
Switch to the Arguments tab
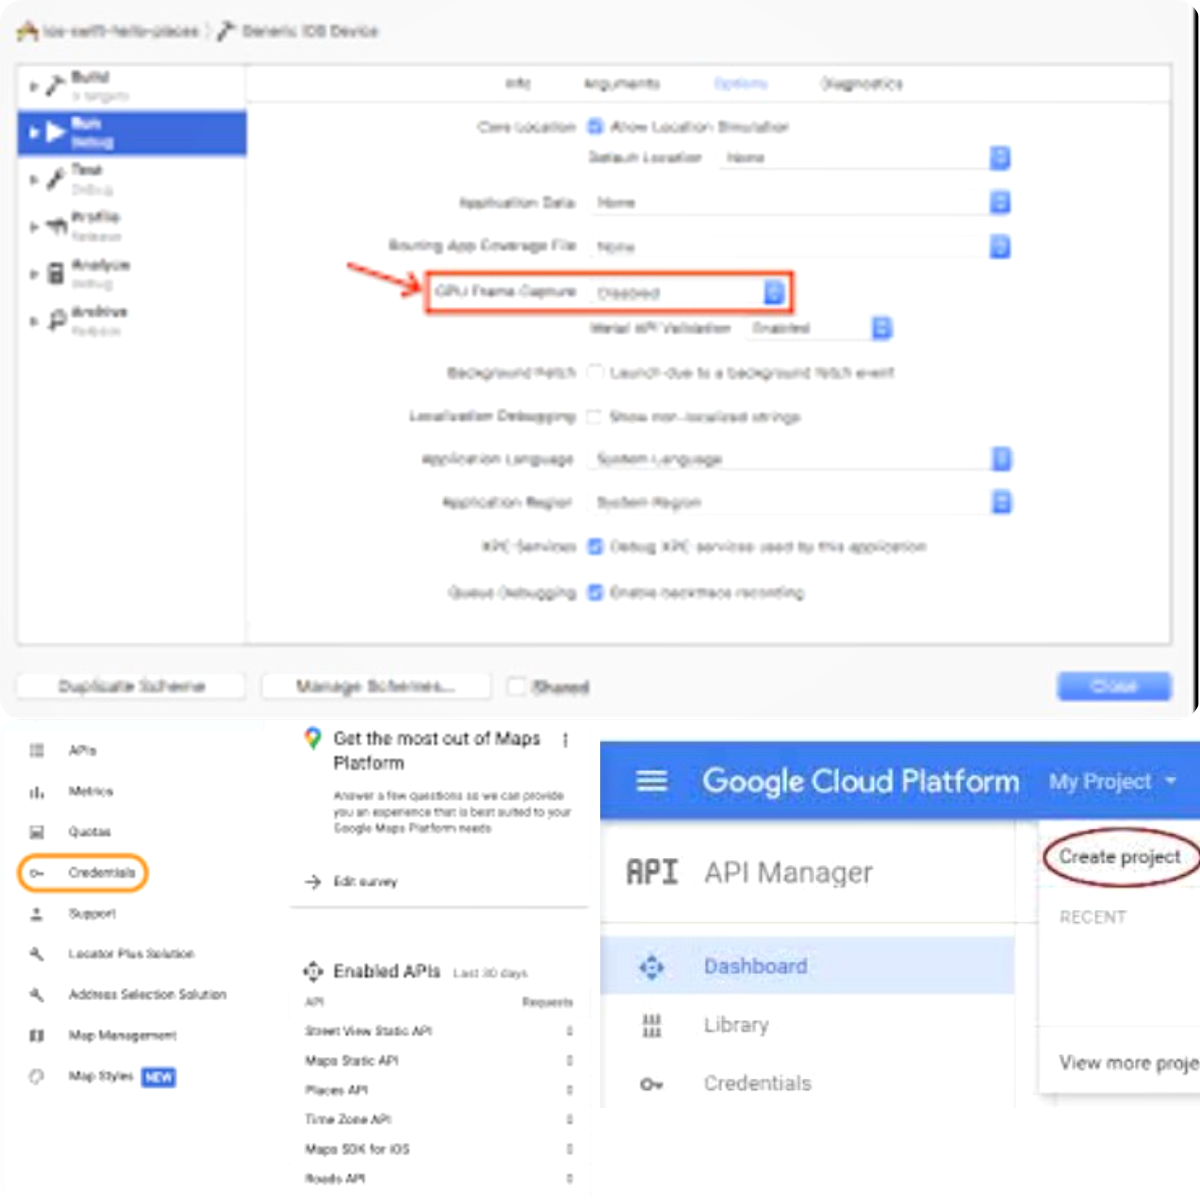(x=621, y=84)
